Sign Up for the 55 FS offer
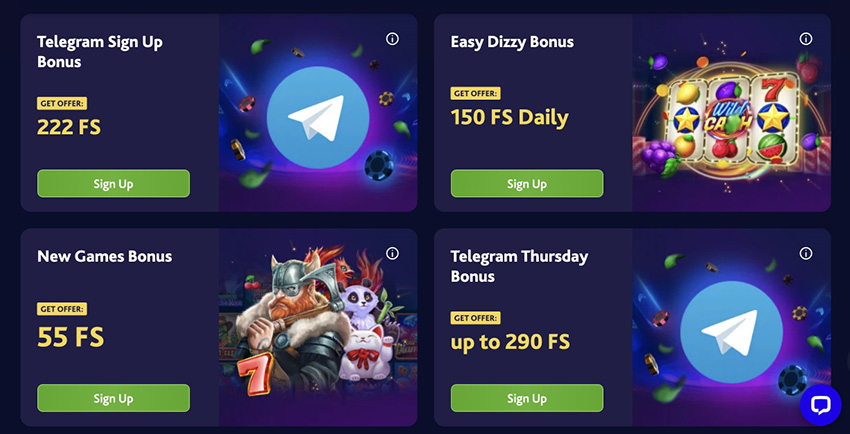 click(113, 398)
